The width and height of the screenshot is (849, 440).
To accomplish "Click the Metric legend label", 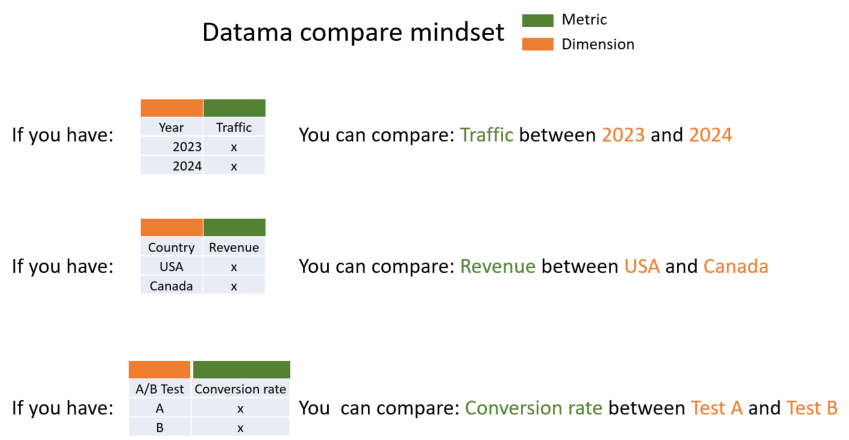I will tap(584, 19).
